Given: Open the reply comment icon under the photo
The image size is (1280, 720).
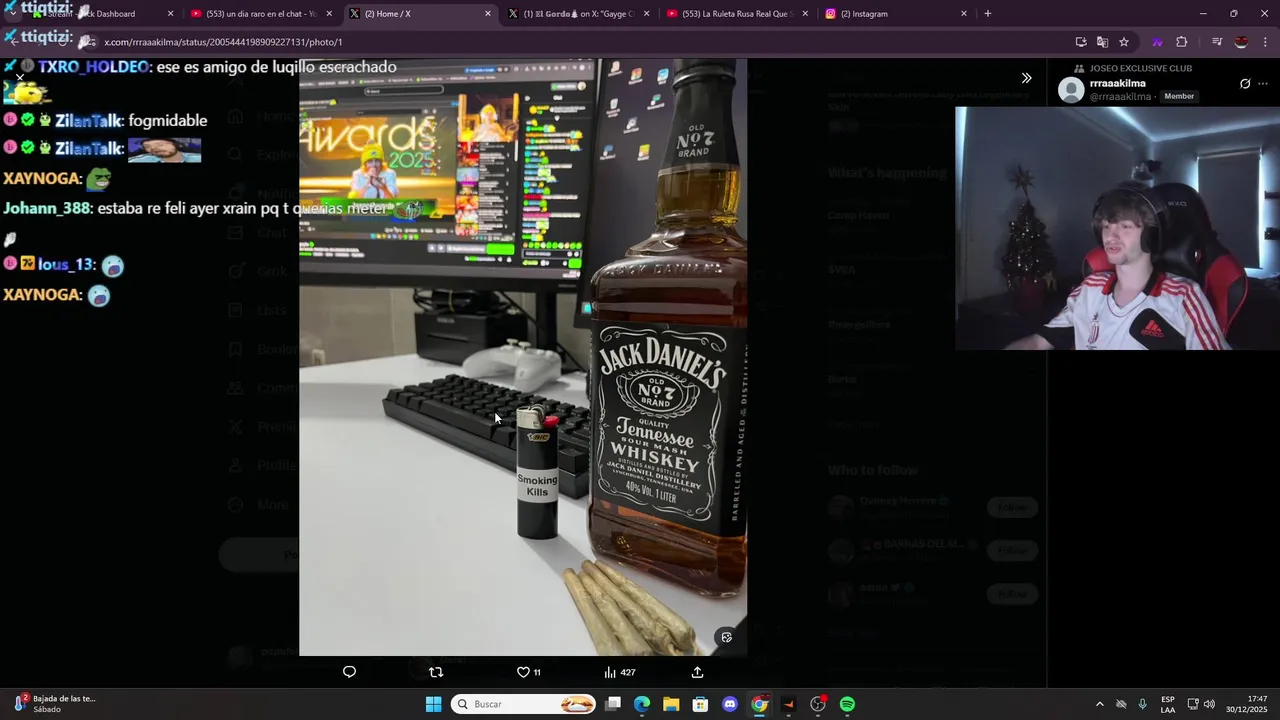Looking at the screenshot, I should coord(349,672).
